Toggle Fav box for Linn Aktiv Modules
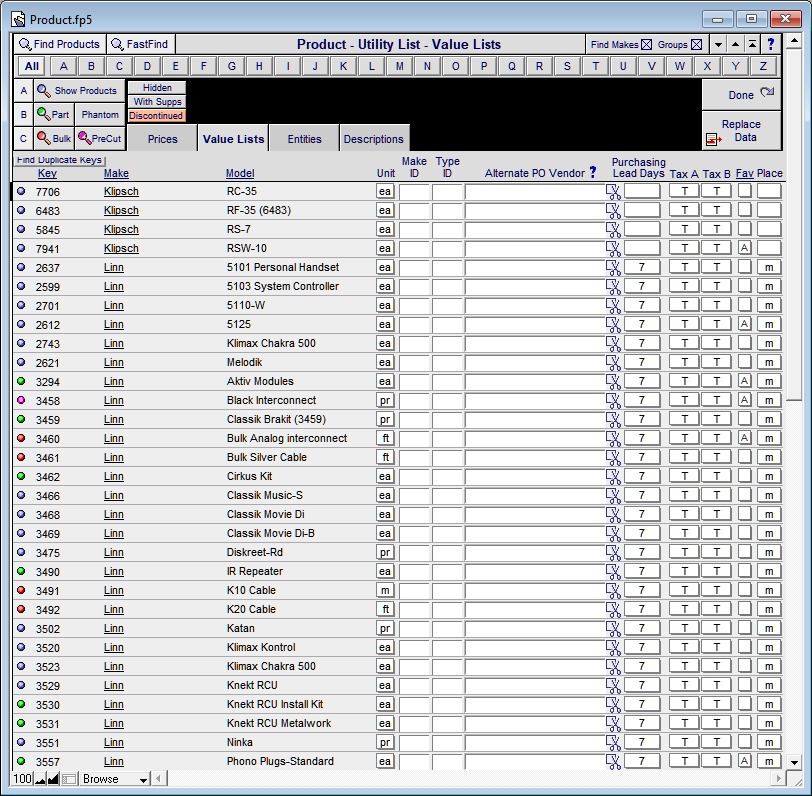Viewport: 812px width, 796px height. (745, 381)
